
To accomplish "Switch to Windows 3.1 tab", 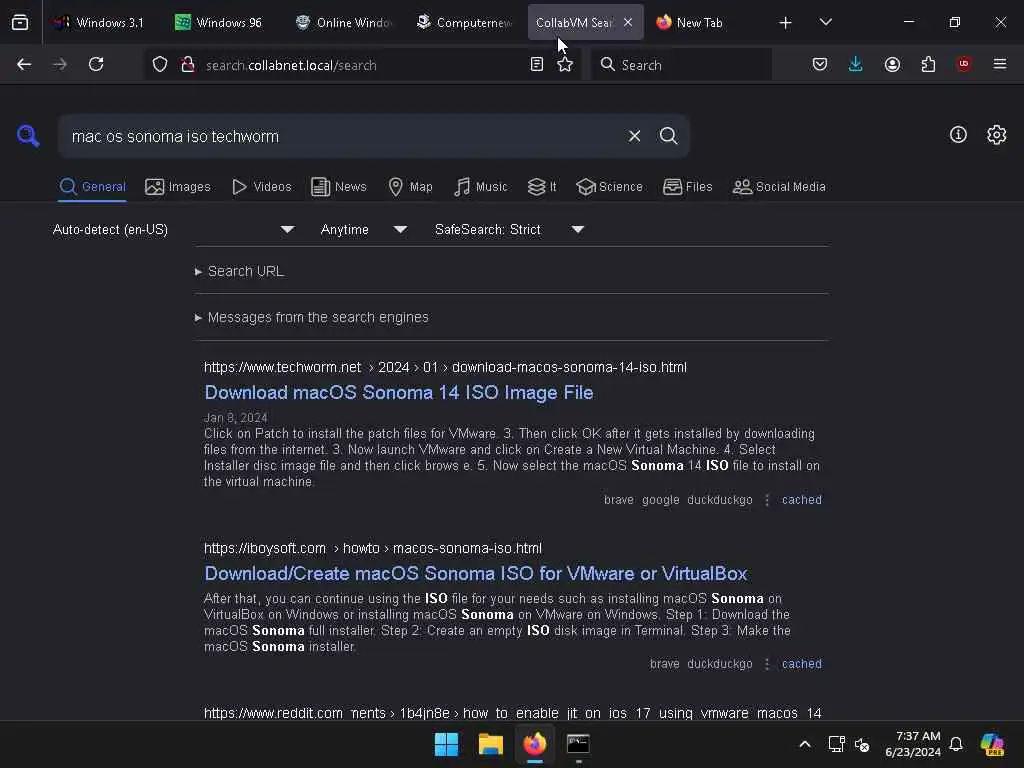I will point(99,22).
